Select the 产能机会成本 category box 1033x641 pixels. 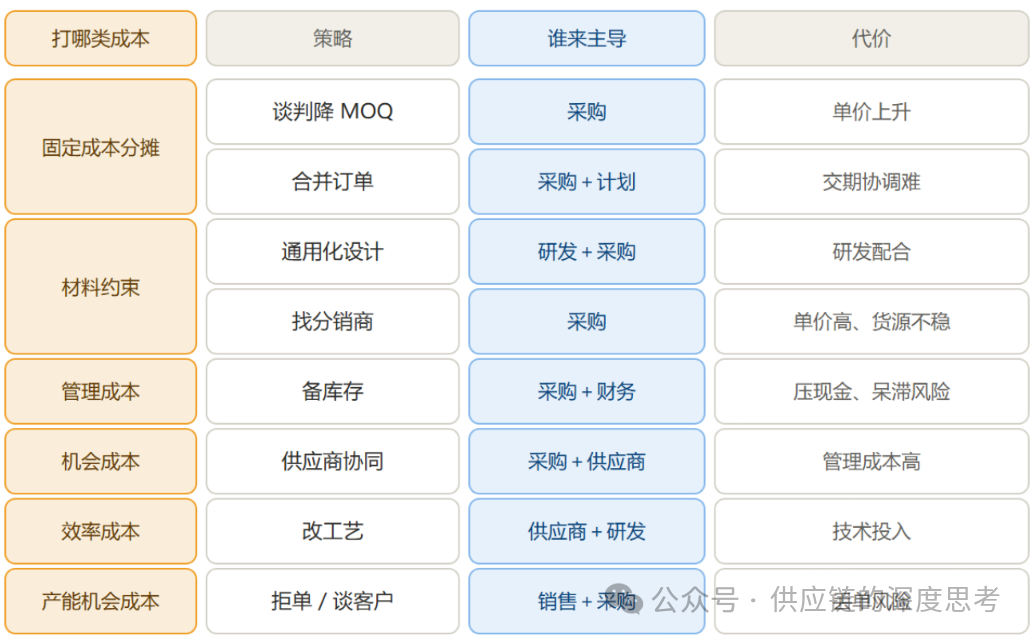pos(101,601)
